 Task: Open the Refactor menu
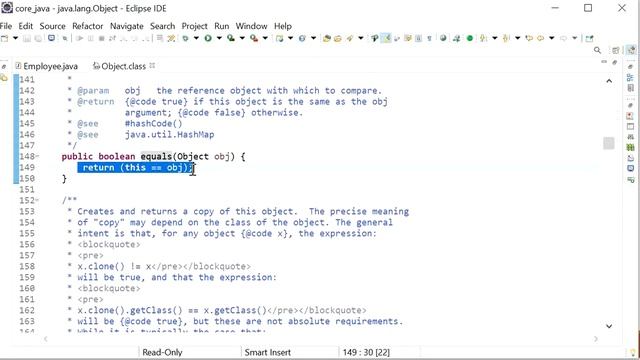(87, 26)
